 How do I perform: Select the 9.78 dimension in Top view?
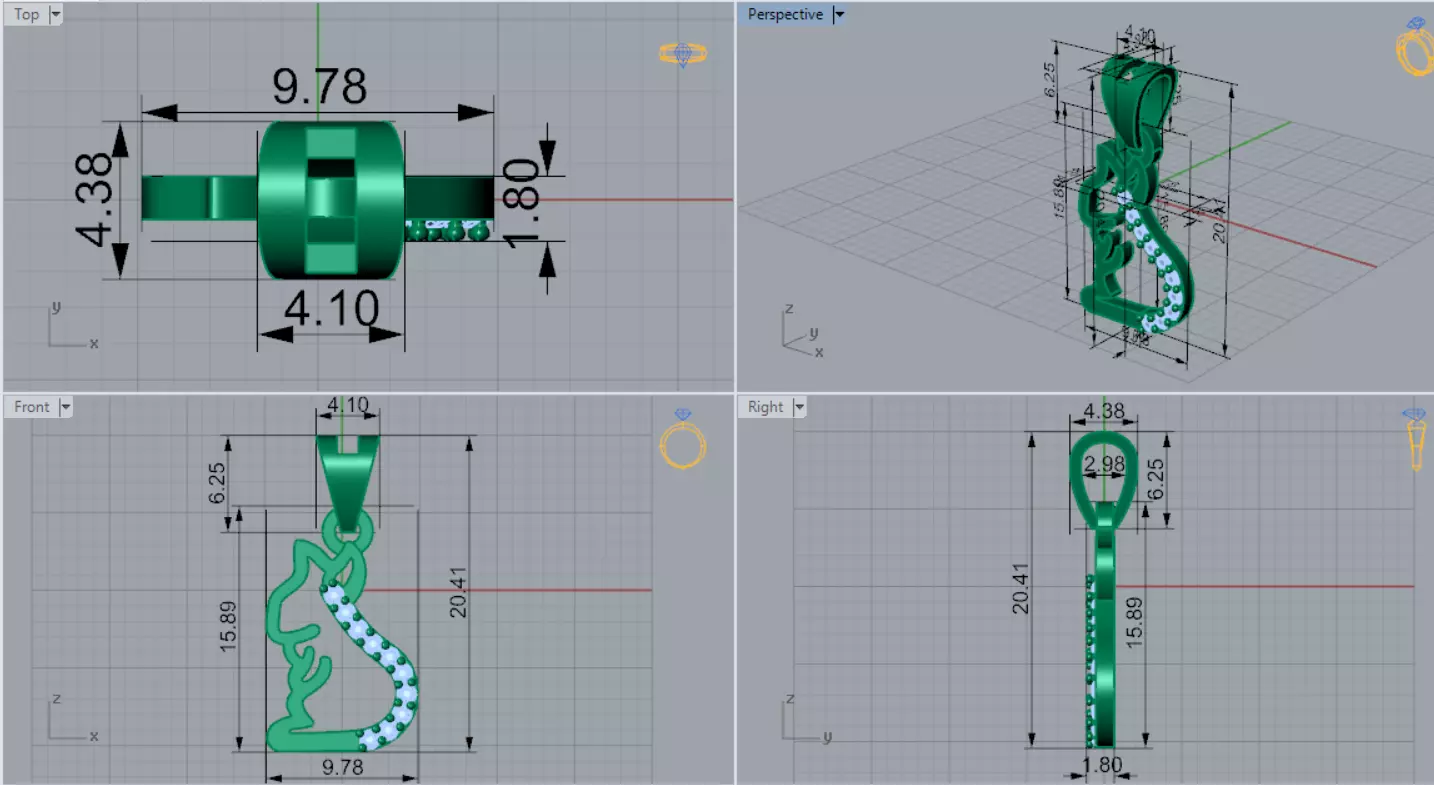319,87
